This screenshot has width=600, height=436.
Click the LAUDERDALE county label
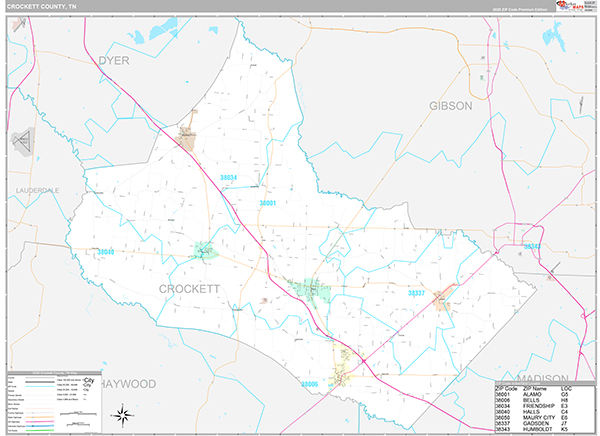38,190
